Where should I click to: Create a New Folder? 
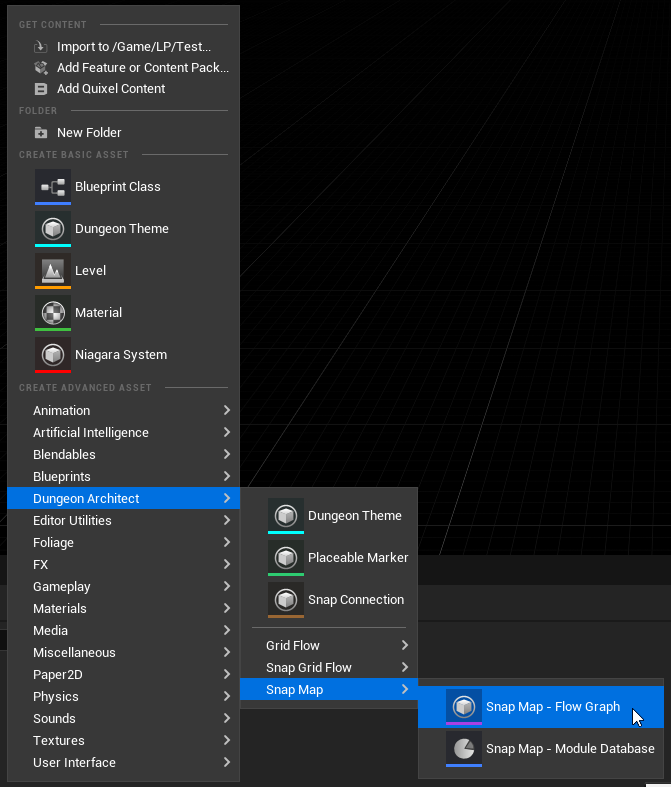pos(123,133)
